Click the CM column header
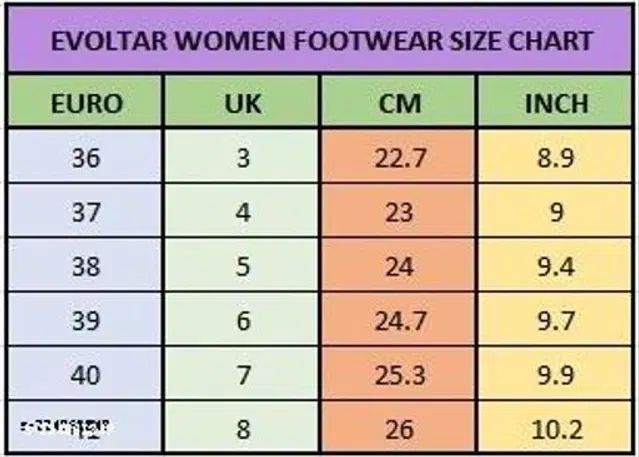 [400, 103]
